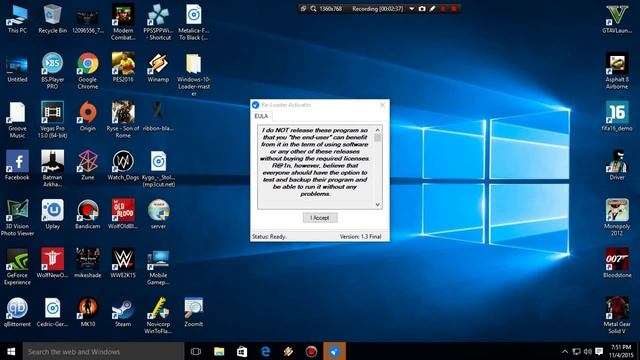Select the Driver desktop icon
The image size is (640, 360).
(x=617, y=165)
